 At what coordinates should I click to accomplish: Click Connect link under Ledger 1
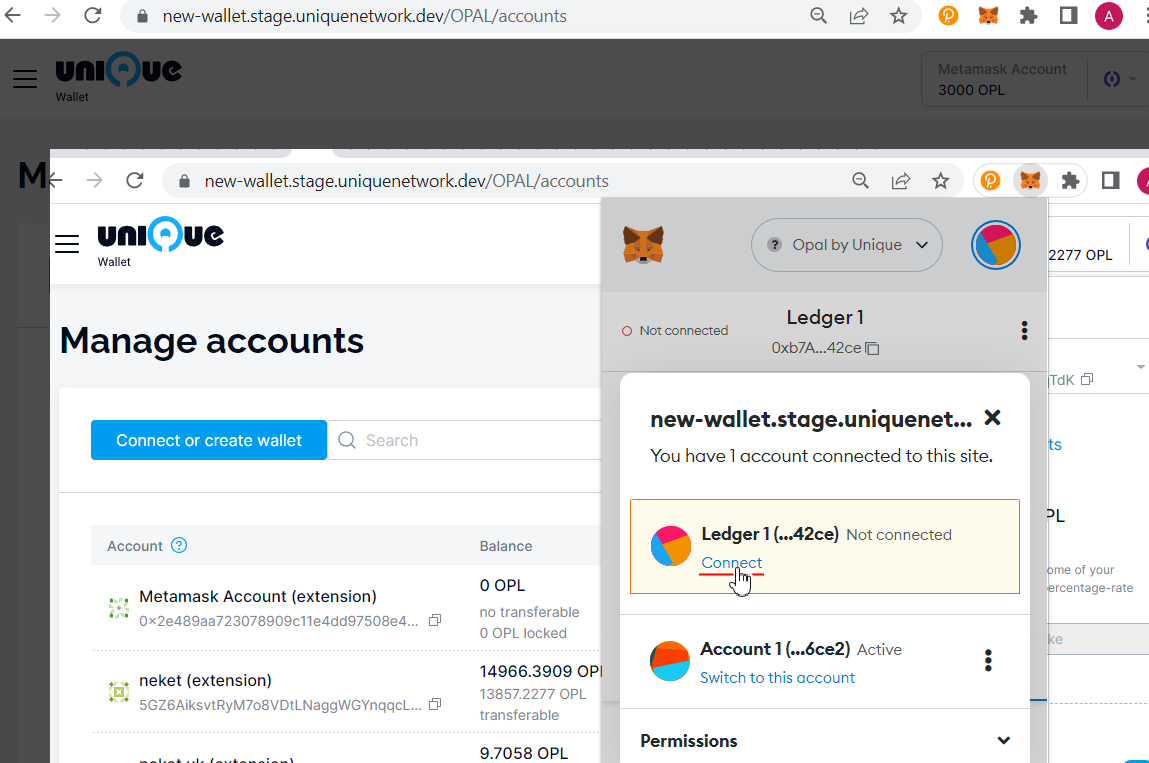[731, 562]
